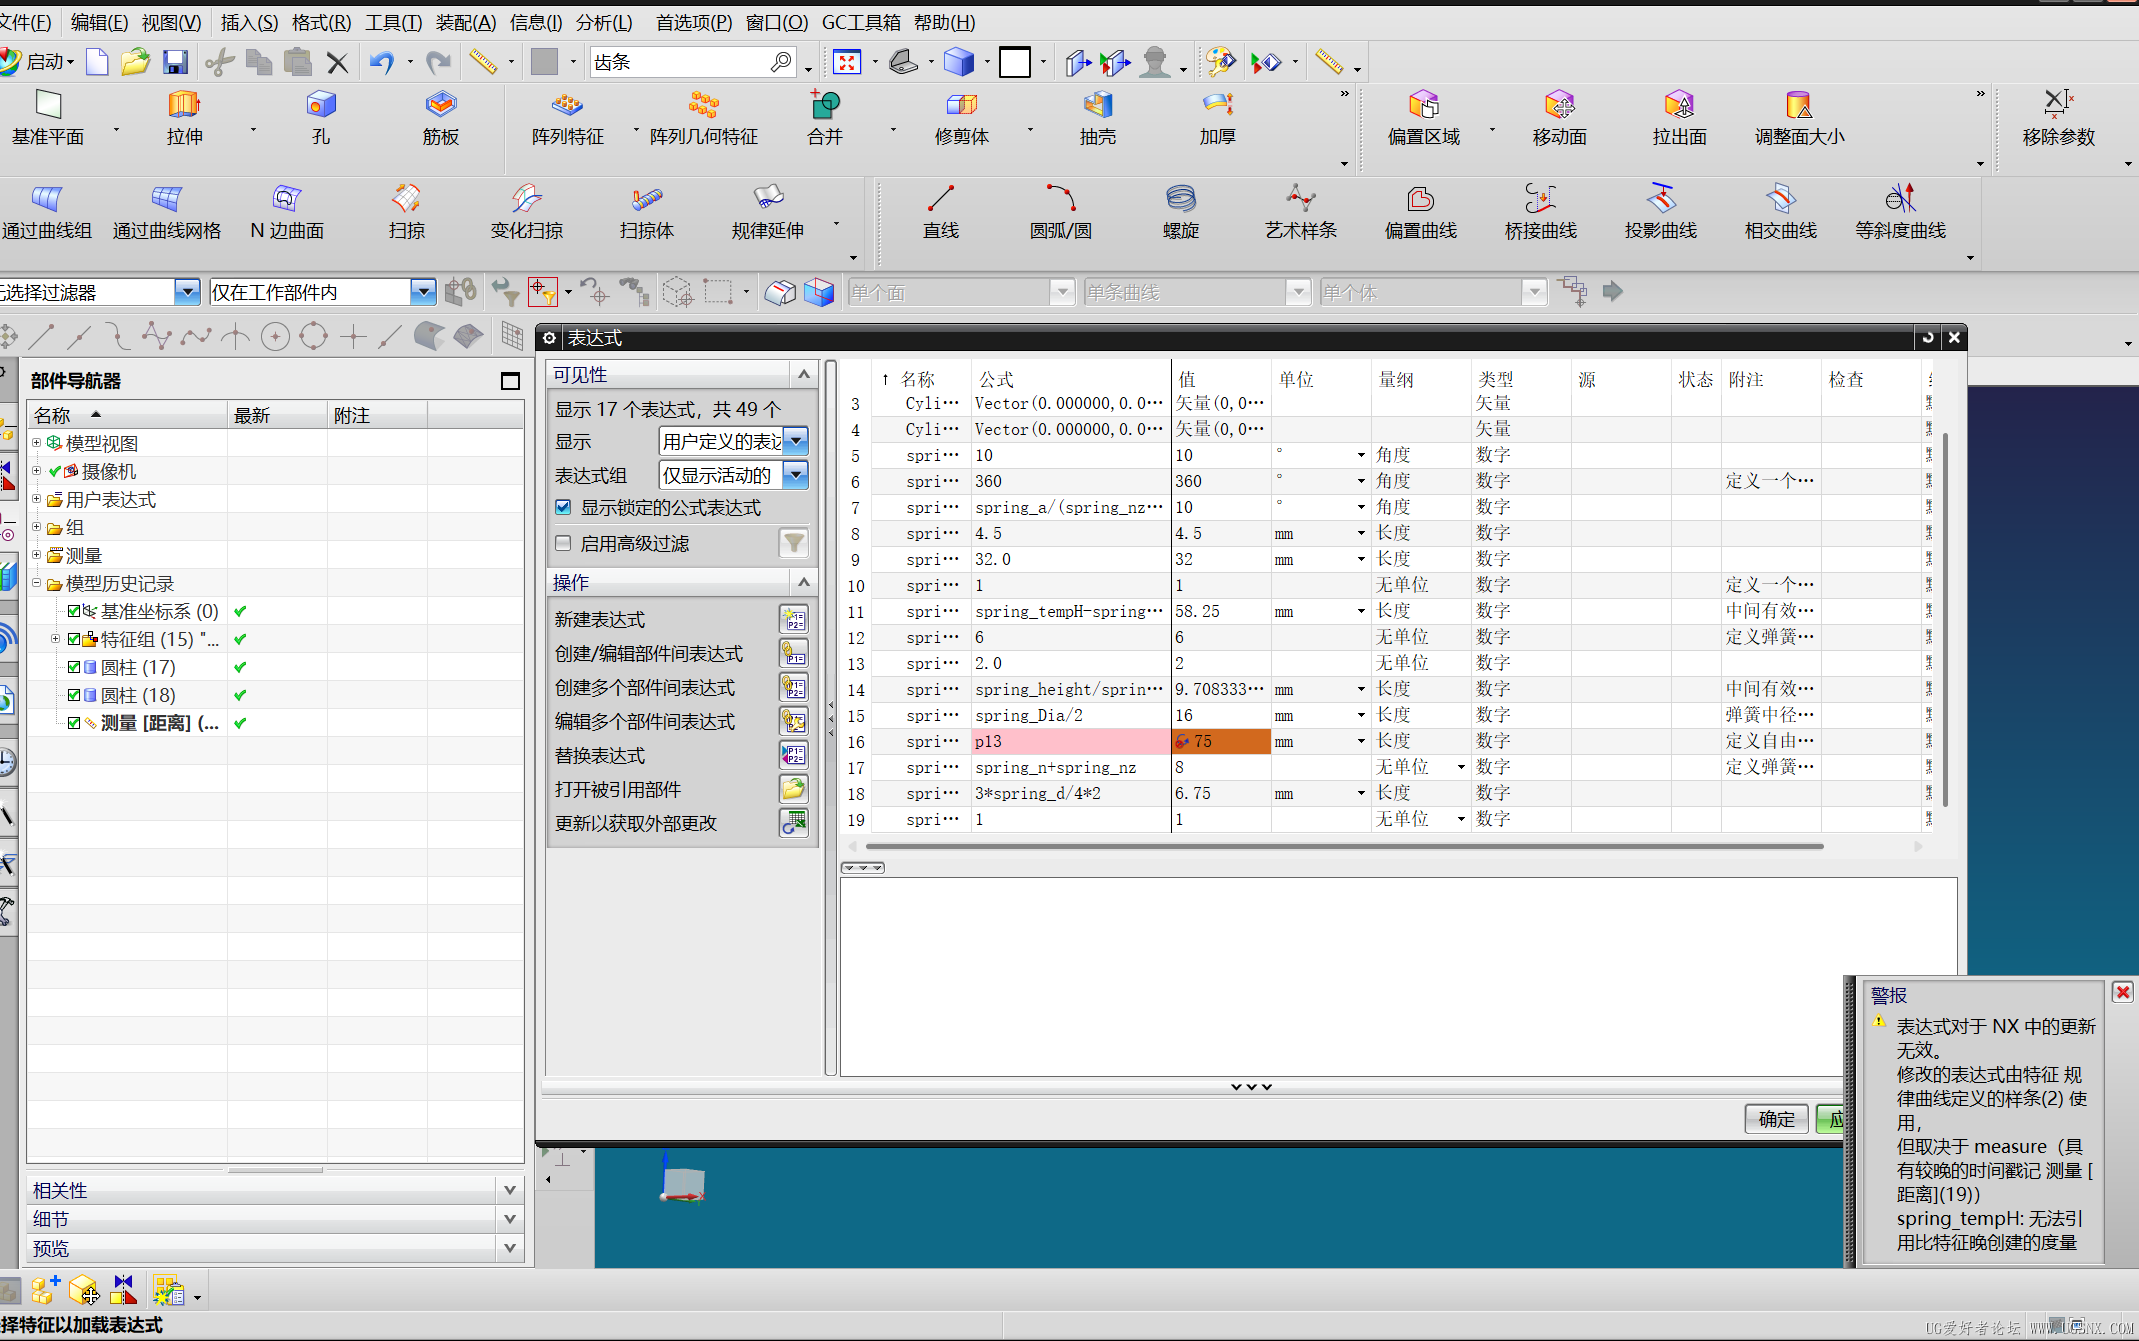Open the 拉出面 pull face tool

(1679, 118)
